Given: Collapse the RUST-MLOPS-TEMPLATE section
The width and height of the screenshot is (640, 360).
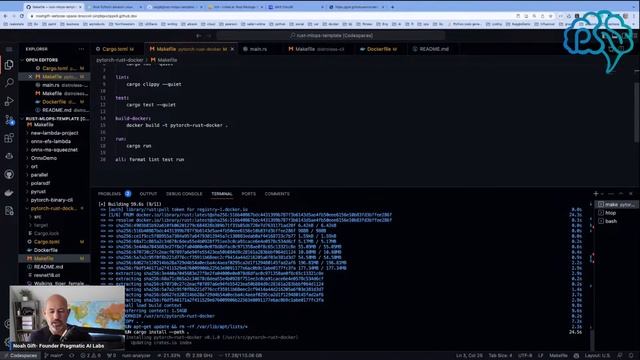Looking at the screenshot, I should (x=54, y=119).
